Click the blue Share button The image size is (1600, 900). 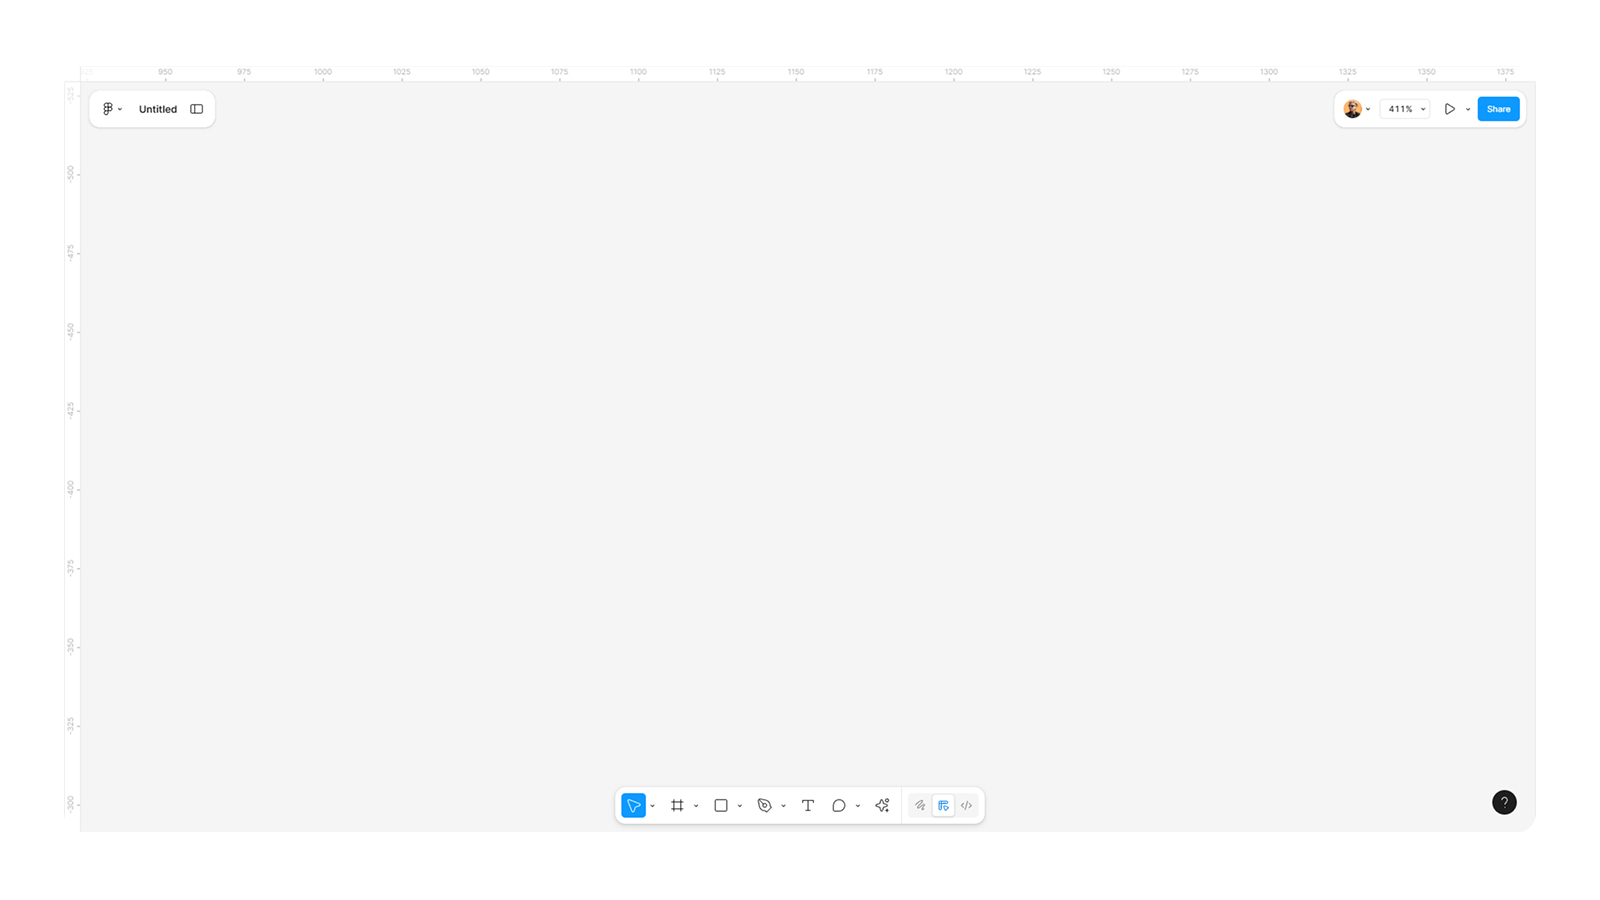pyautogui.click(x=1498, y=109)
